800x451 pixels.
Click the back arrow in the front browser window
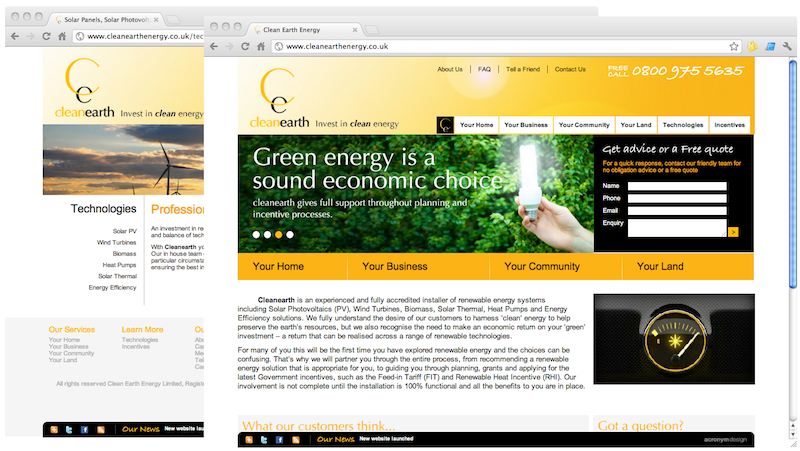(214, 46)
